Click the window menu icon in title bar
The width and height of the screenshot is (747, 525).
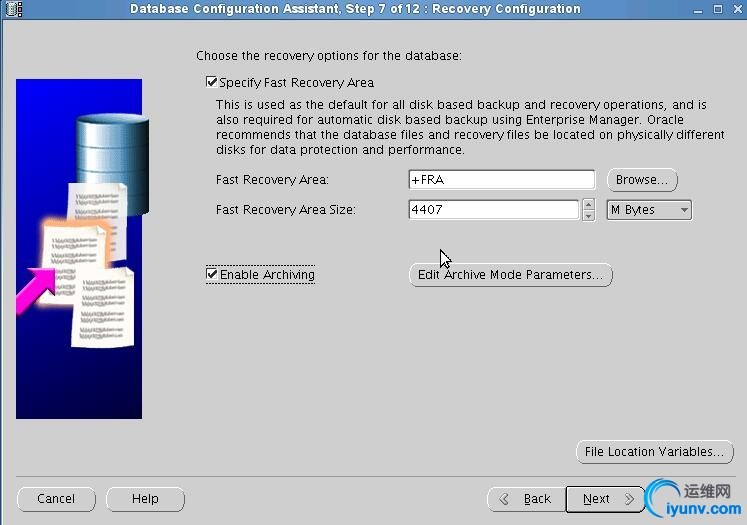coord(14,9)
